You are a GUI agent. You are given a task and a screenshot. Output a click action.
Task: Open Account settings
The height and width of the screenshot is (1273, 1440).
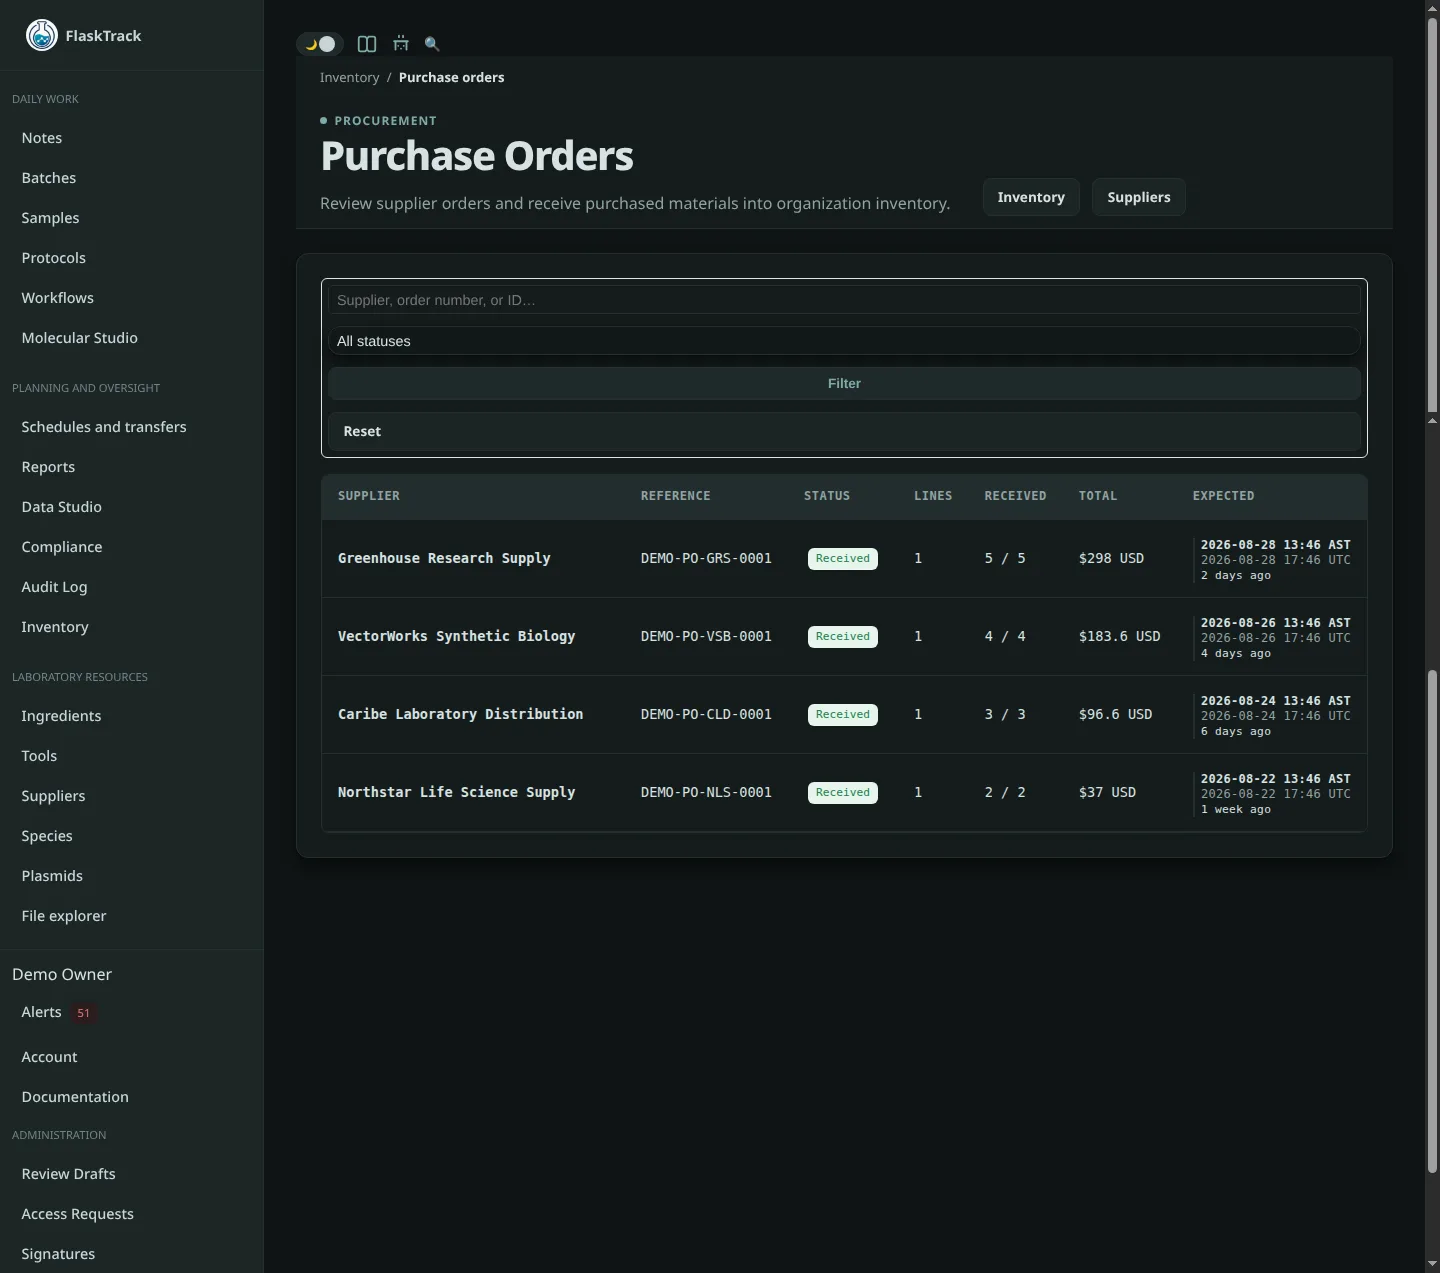[x=49, y=1057]
